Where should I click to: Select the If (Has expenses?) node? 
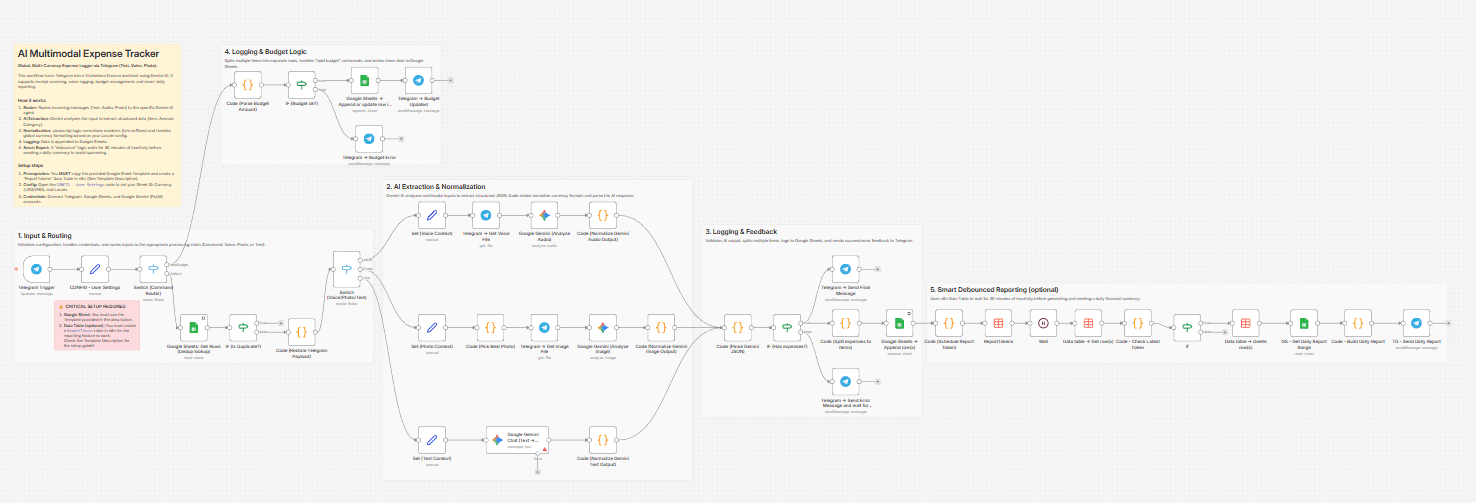pos(787,326)
